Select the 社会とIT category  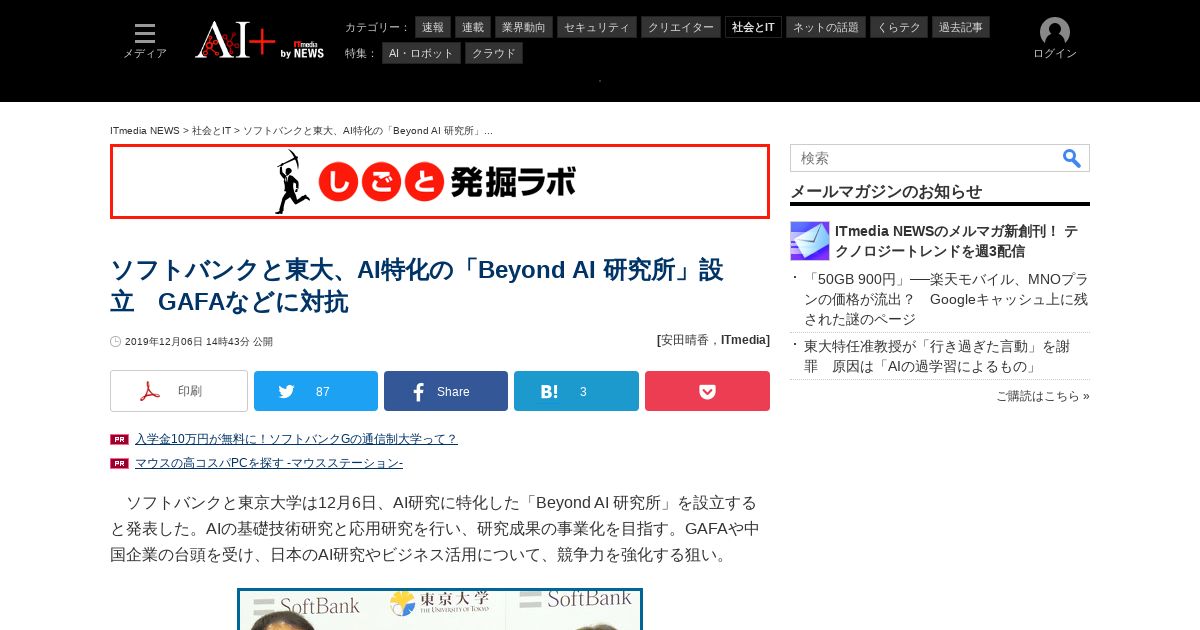[x=753, y=27]
